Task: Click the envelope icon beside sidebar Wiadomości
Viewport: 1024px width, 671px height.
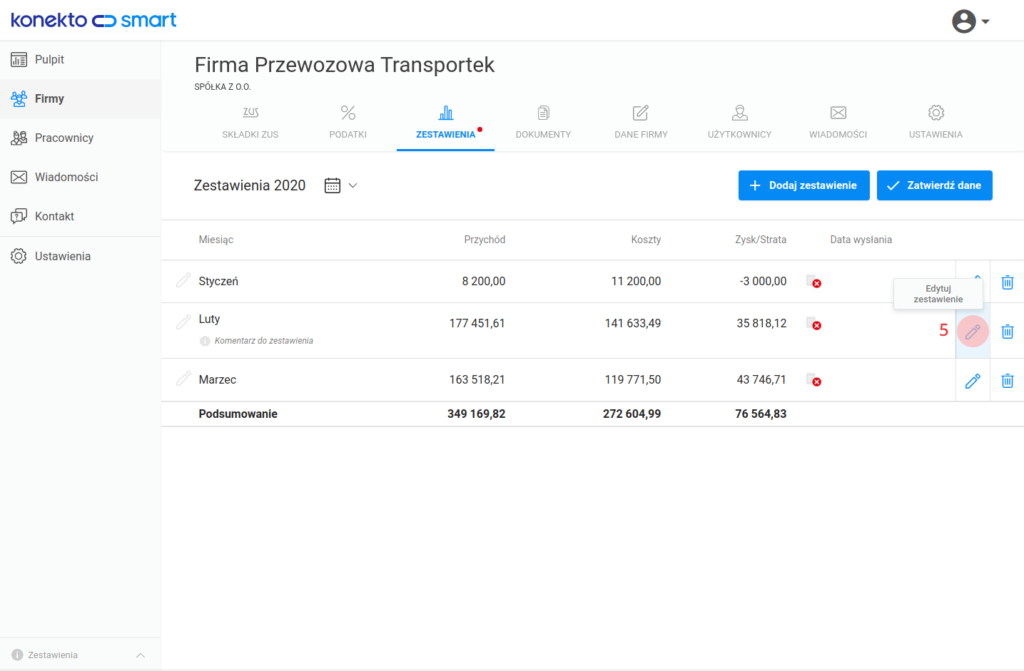Action: click(x=19, y=177)
